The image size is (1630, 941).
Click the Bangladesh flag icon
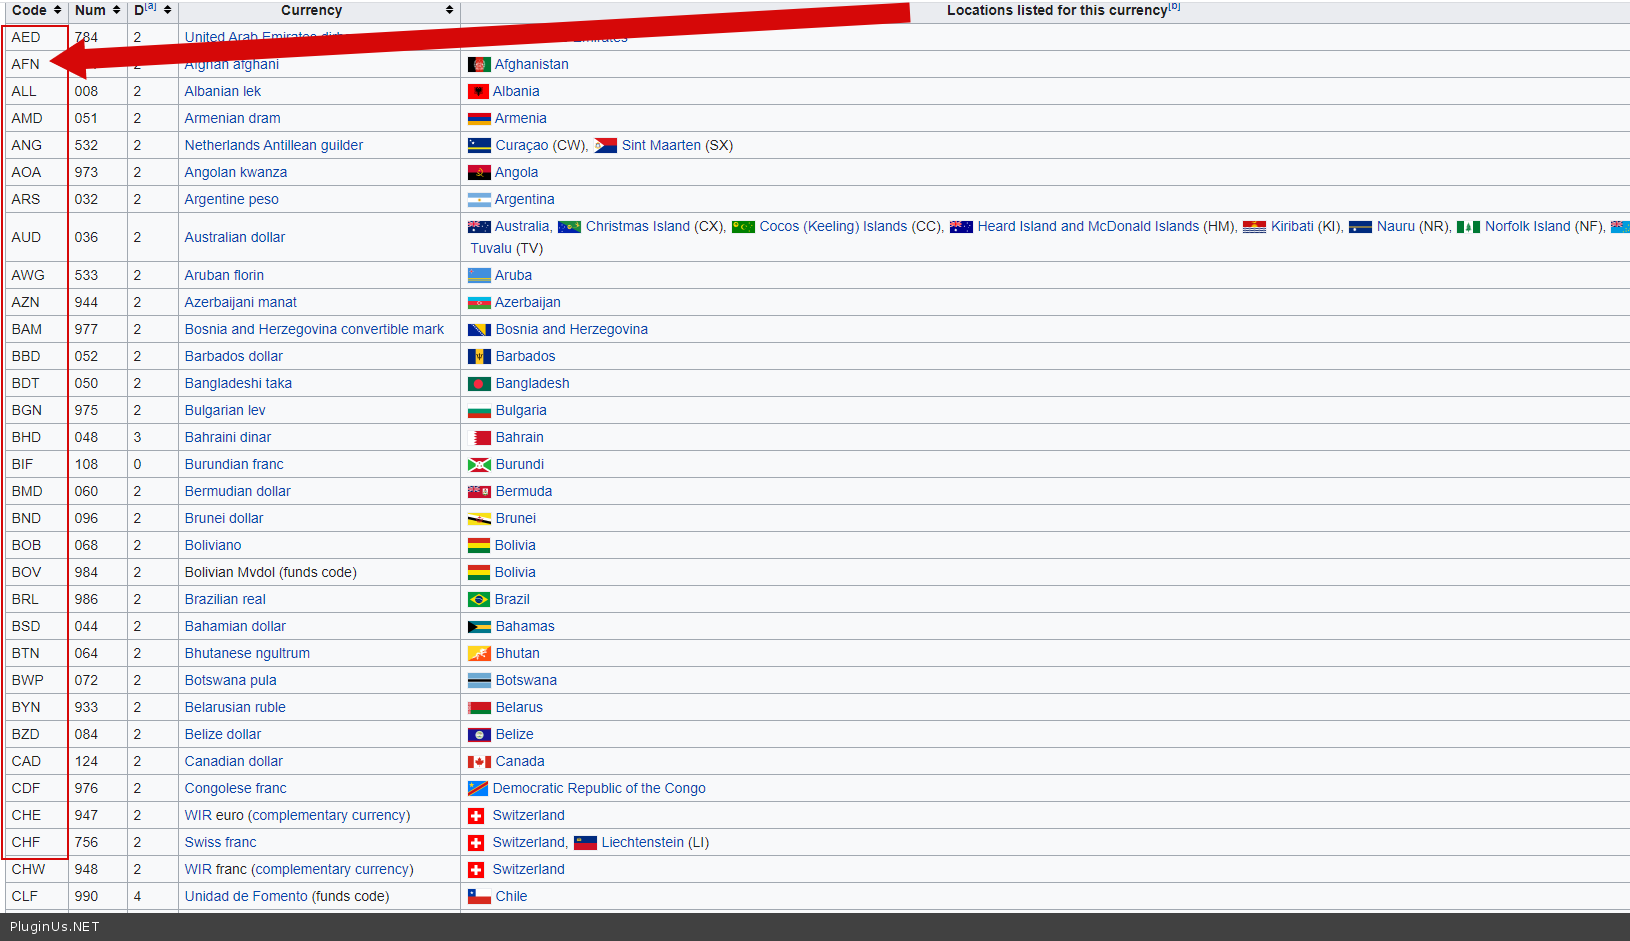coord(479,383)
